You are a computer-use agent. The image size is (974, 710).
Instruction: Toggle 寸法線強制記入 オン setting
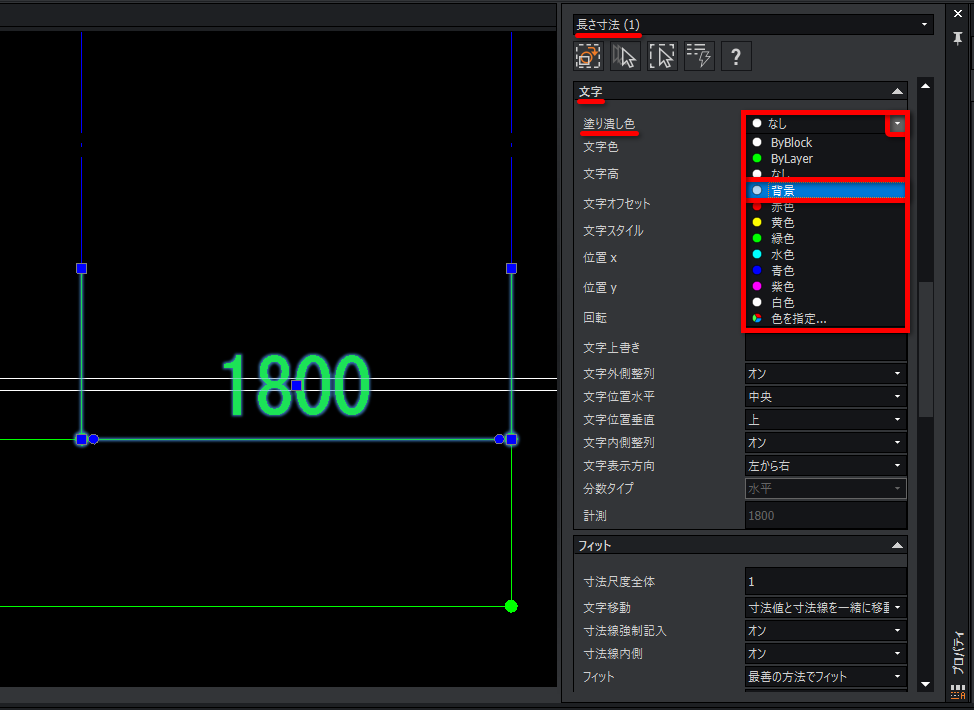pyautogui.click(x=826, y=630)
